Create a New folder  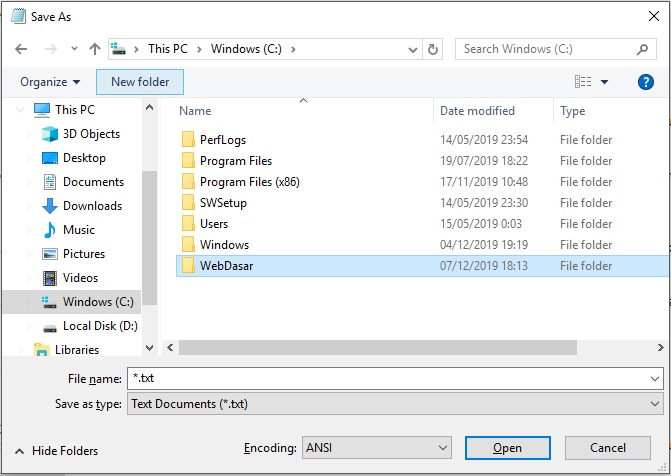pyautogui.click(x=140, y=82)
